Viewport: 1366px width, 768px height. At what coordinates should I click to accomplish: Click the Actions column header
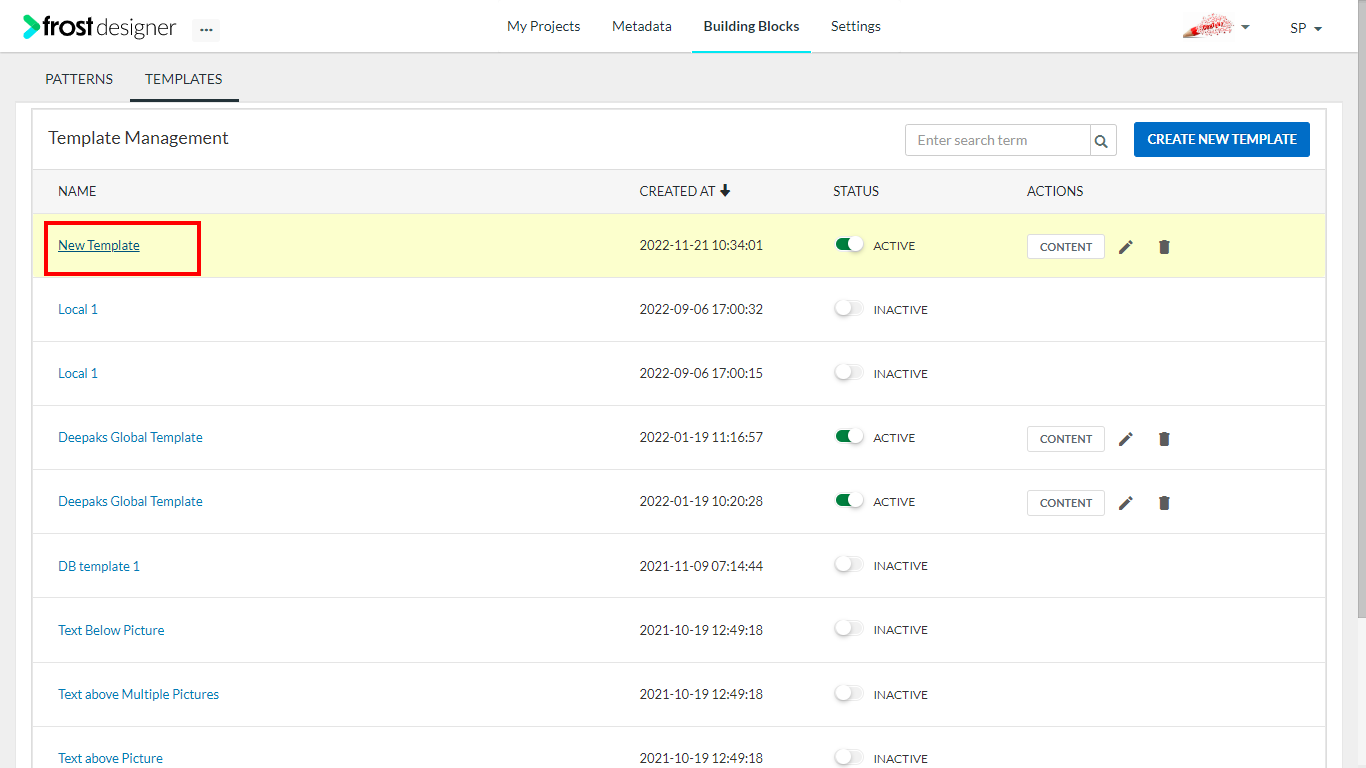coord(1055,191)
